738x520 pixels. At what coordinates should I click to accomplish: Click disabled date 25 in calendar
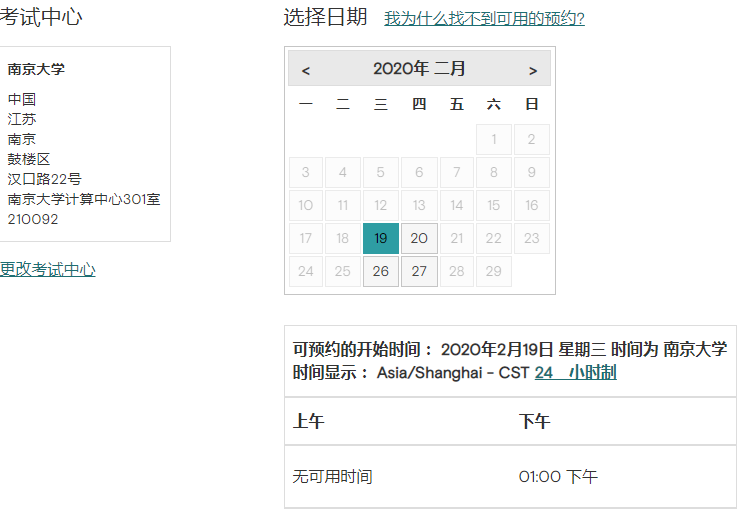(343, 271)
